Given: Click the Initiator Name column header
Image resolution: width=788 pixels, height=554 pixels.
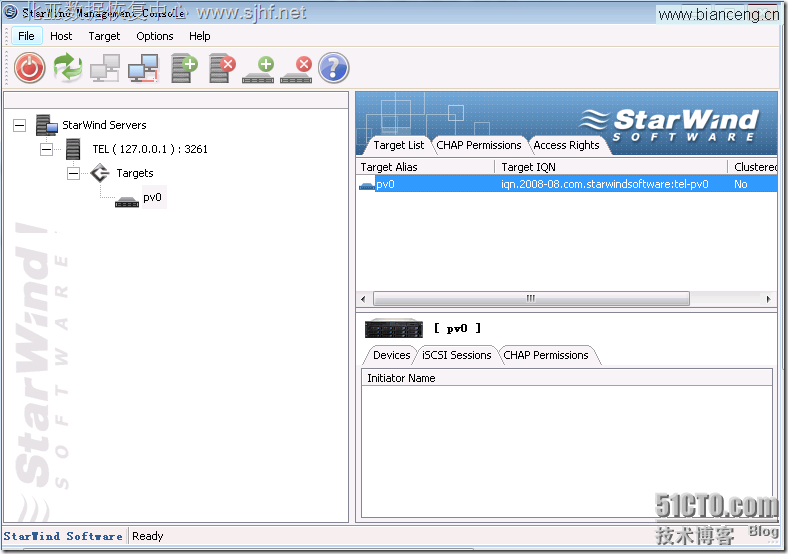Looking at the screenshot, I should click(x=567, y=378).
